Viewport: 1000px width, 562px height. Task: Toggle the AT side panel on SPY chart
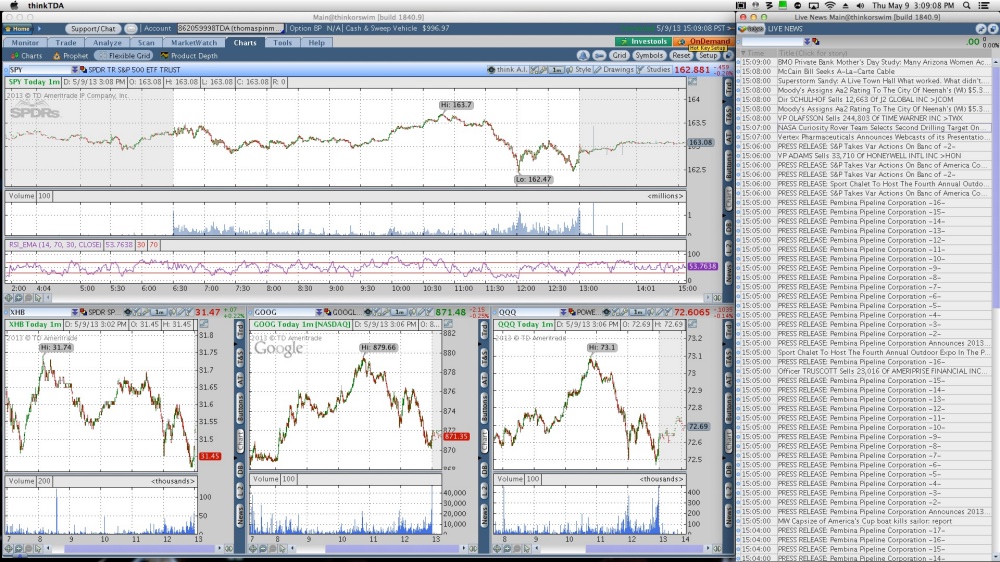(x=728, y=138)
